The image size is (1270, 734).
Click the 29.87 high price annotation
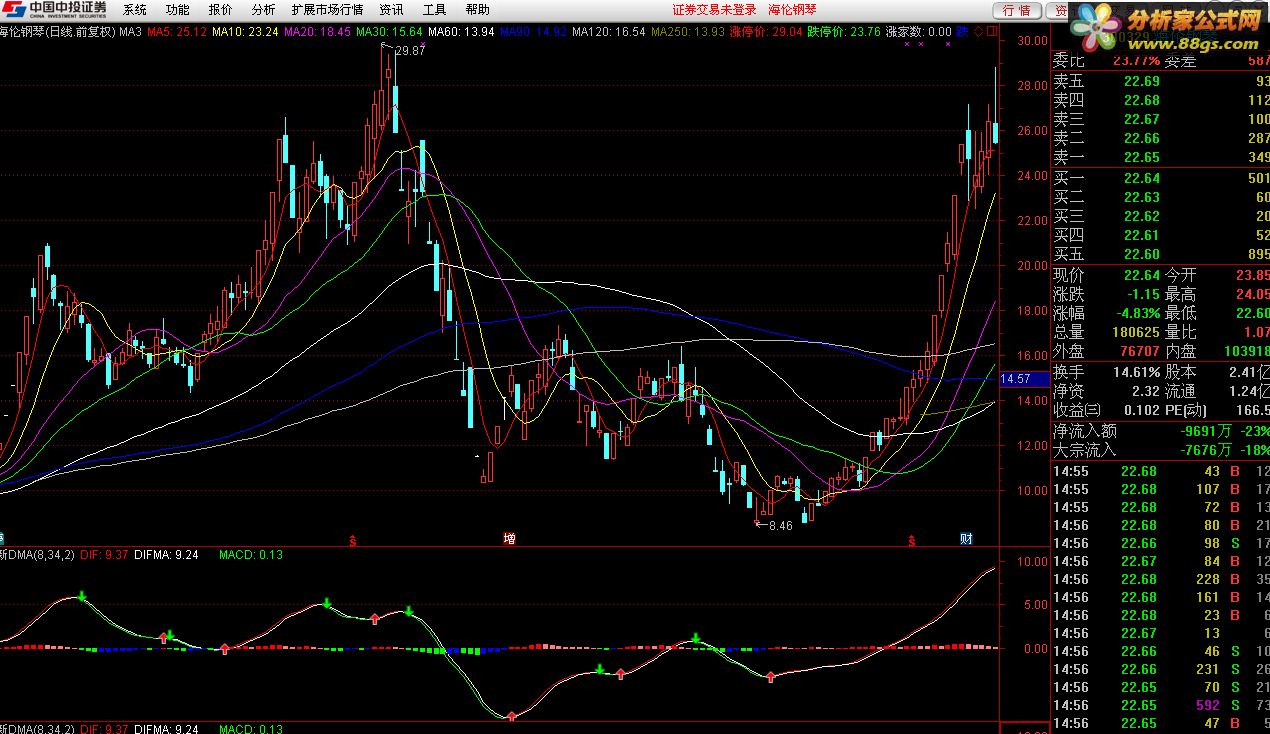pos(410,51)
